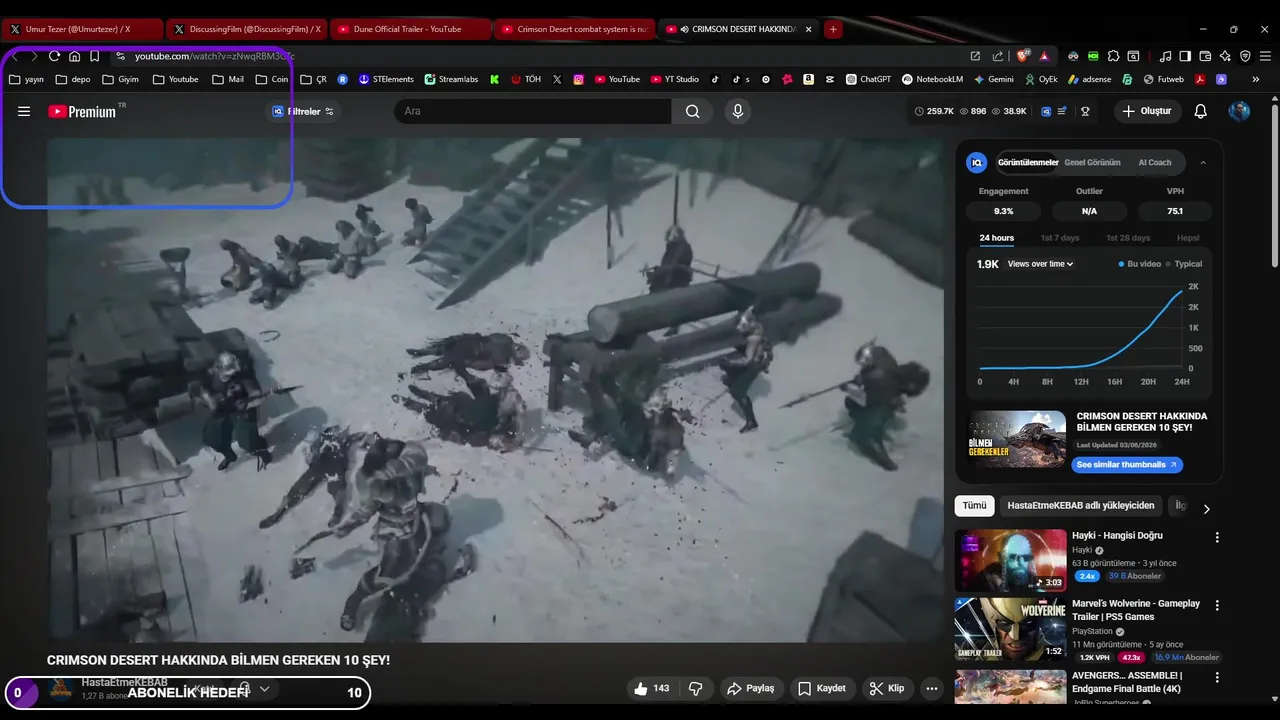1280x720 pixels.
Task: Switch to Dune Official Trailer browser tab
Action: (x=409, y=29)
